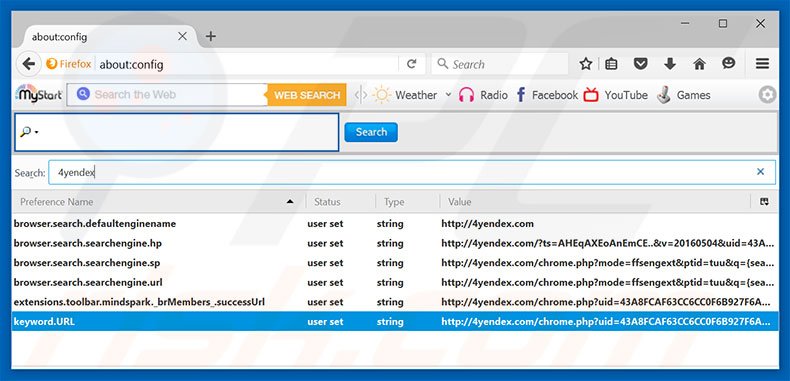
Task: Select the keyword.URL preference row
Action: pyautogui.click(x=394, y=321)
